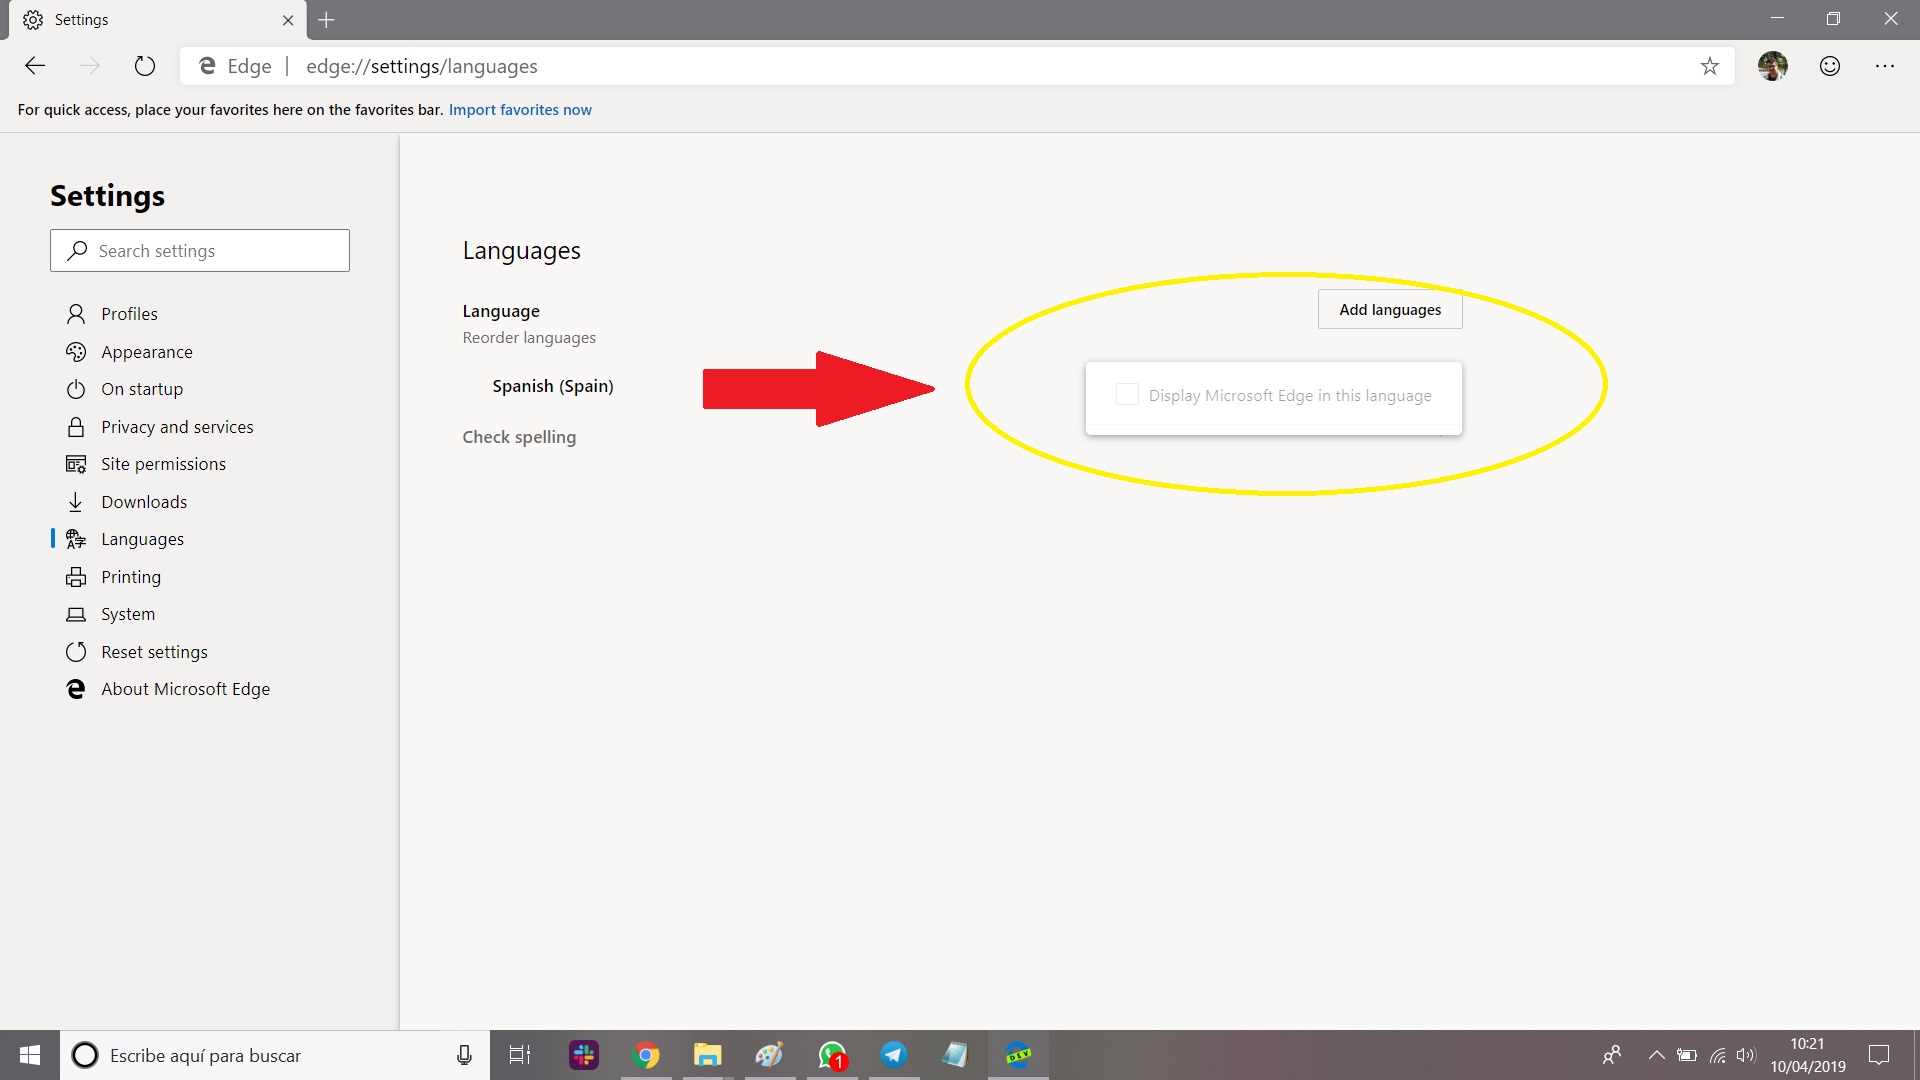Focus the Search settings field
The height and width of the screenshot is (1080, 1920).
(x=200, y=251)
